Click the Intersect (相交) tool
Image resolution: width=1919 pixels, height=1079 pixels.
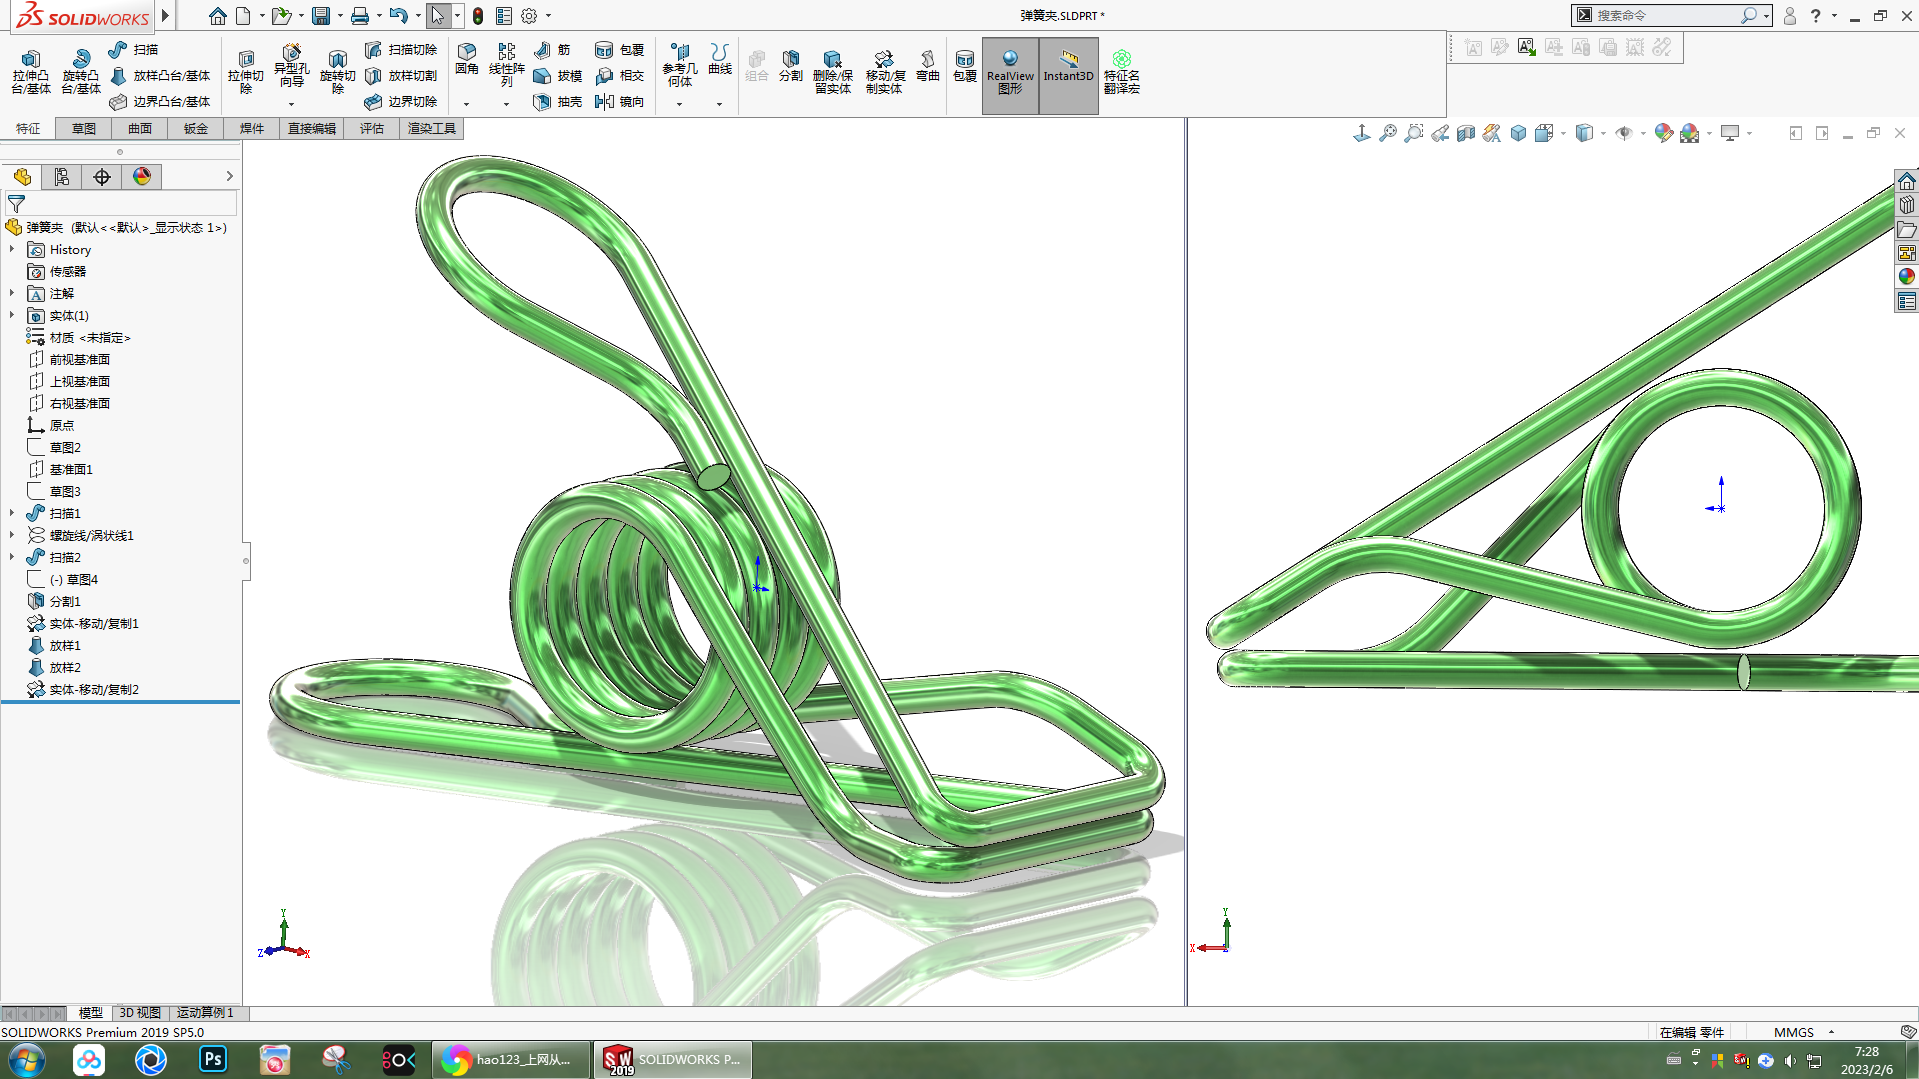pyautogui.click(x=619, y=75)
